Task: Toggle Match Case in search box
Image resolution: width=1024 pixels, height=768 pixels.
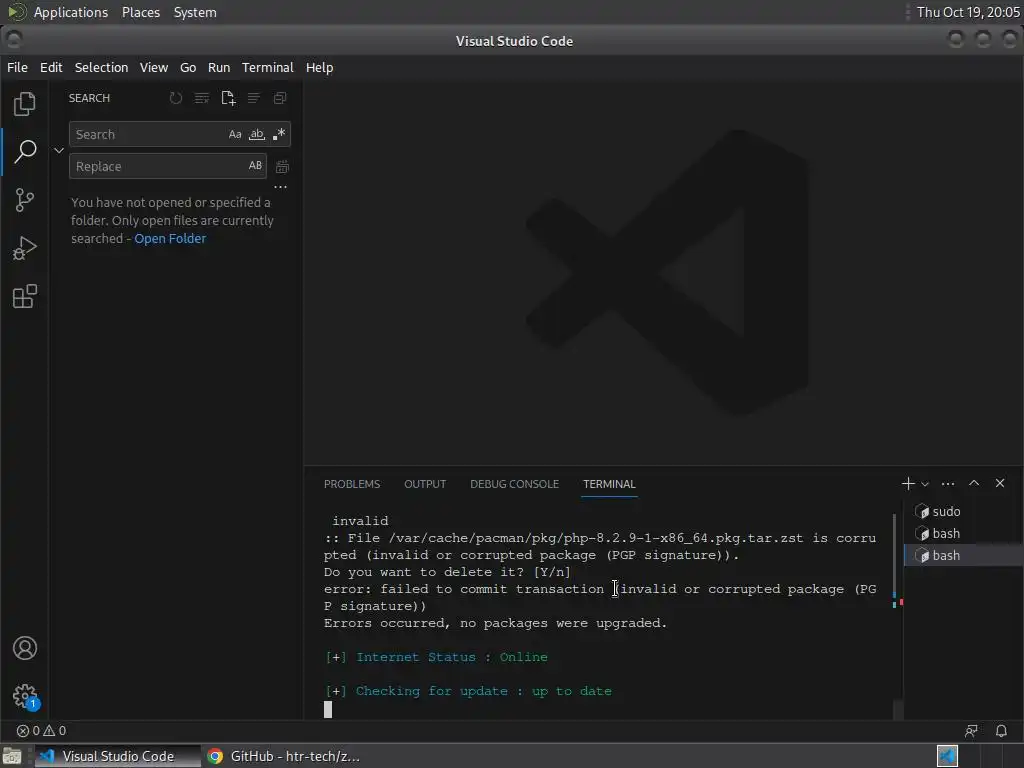Action: click(x=235, y=135)
